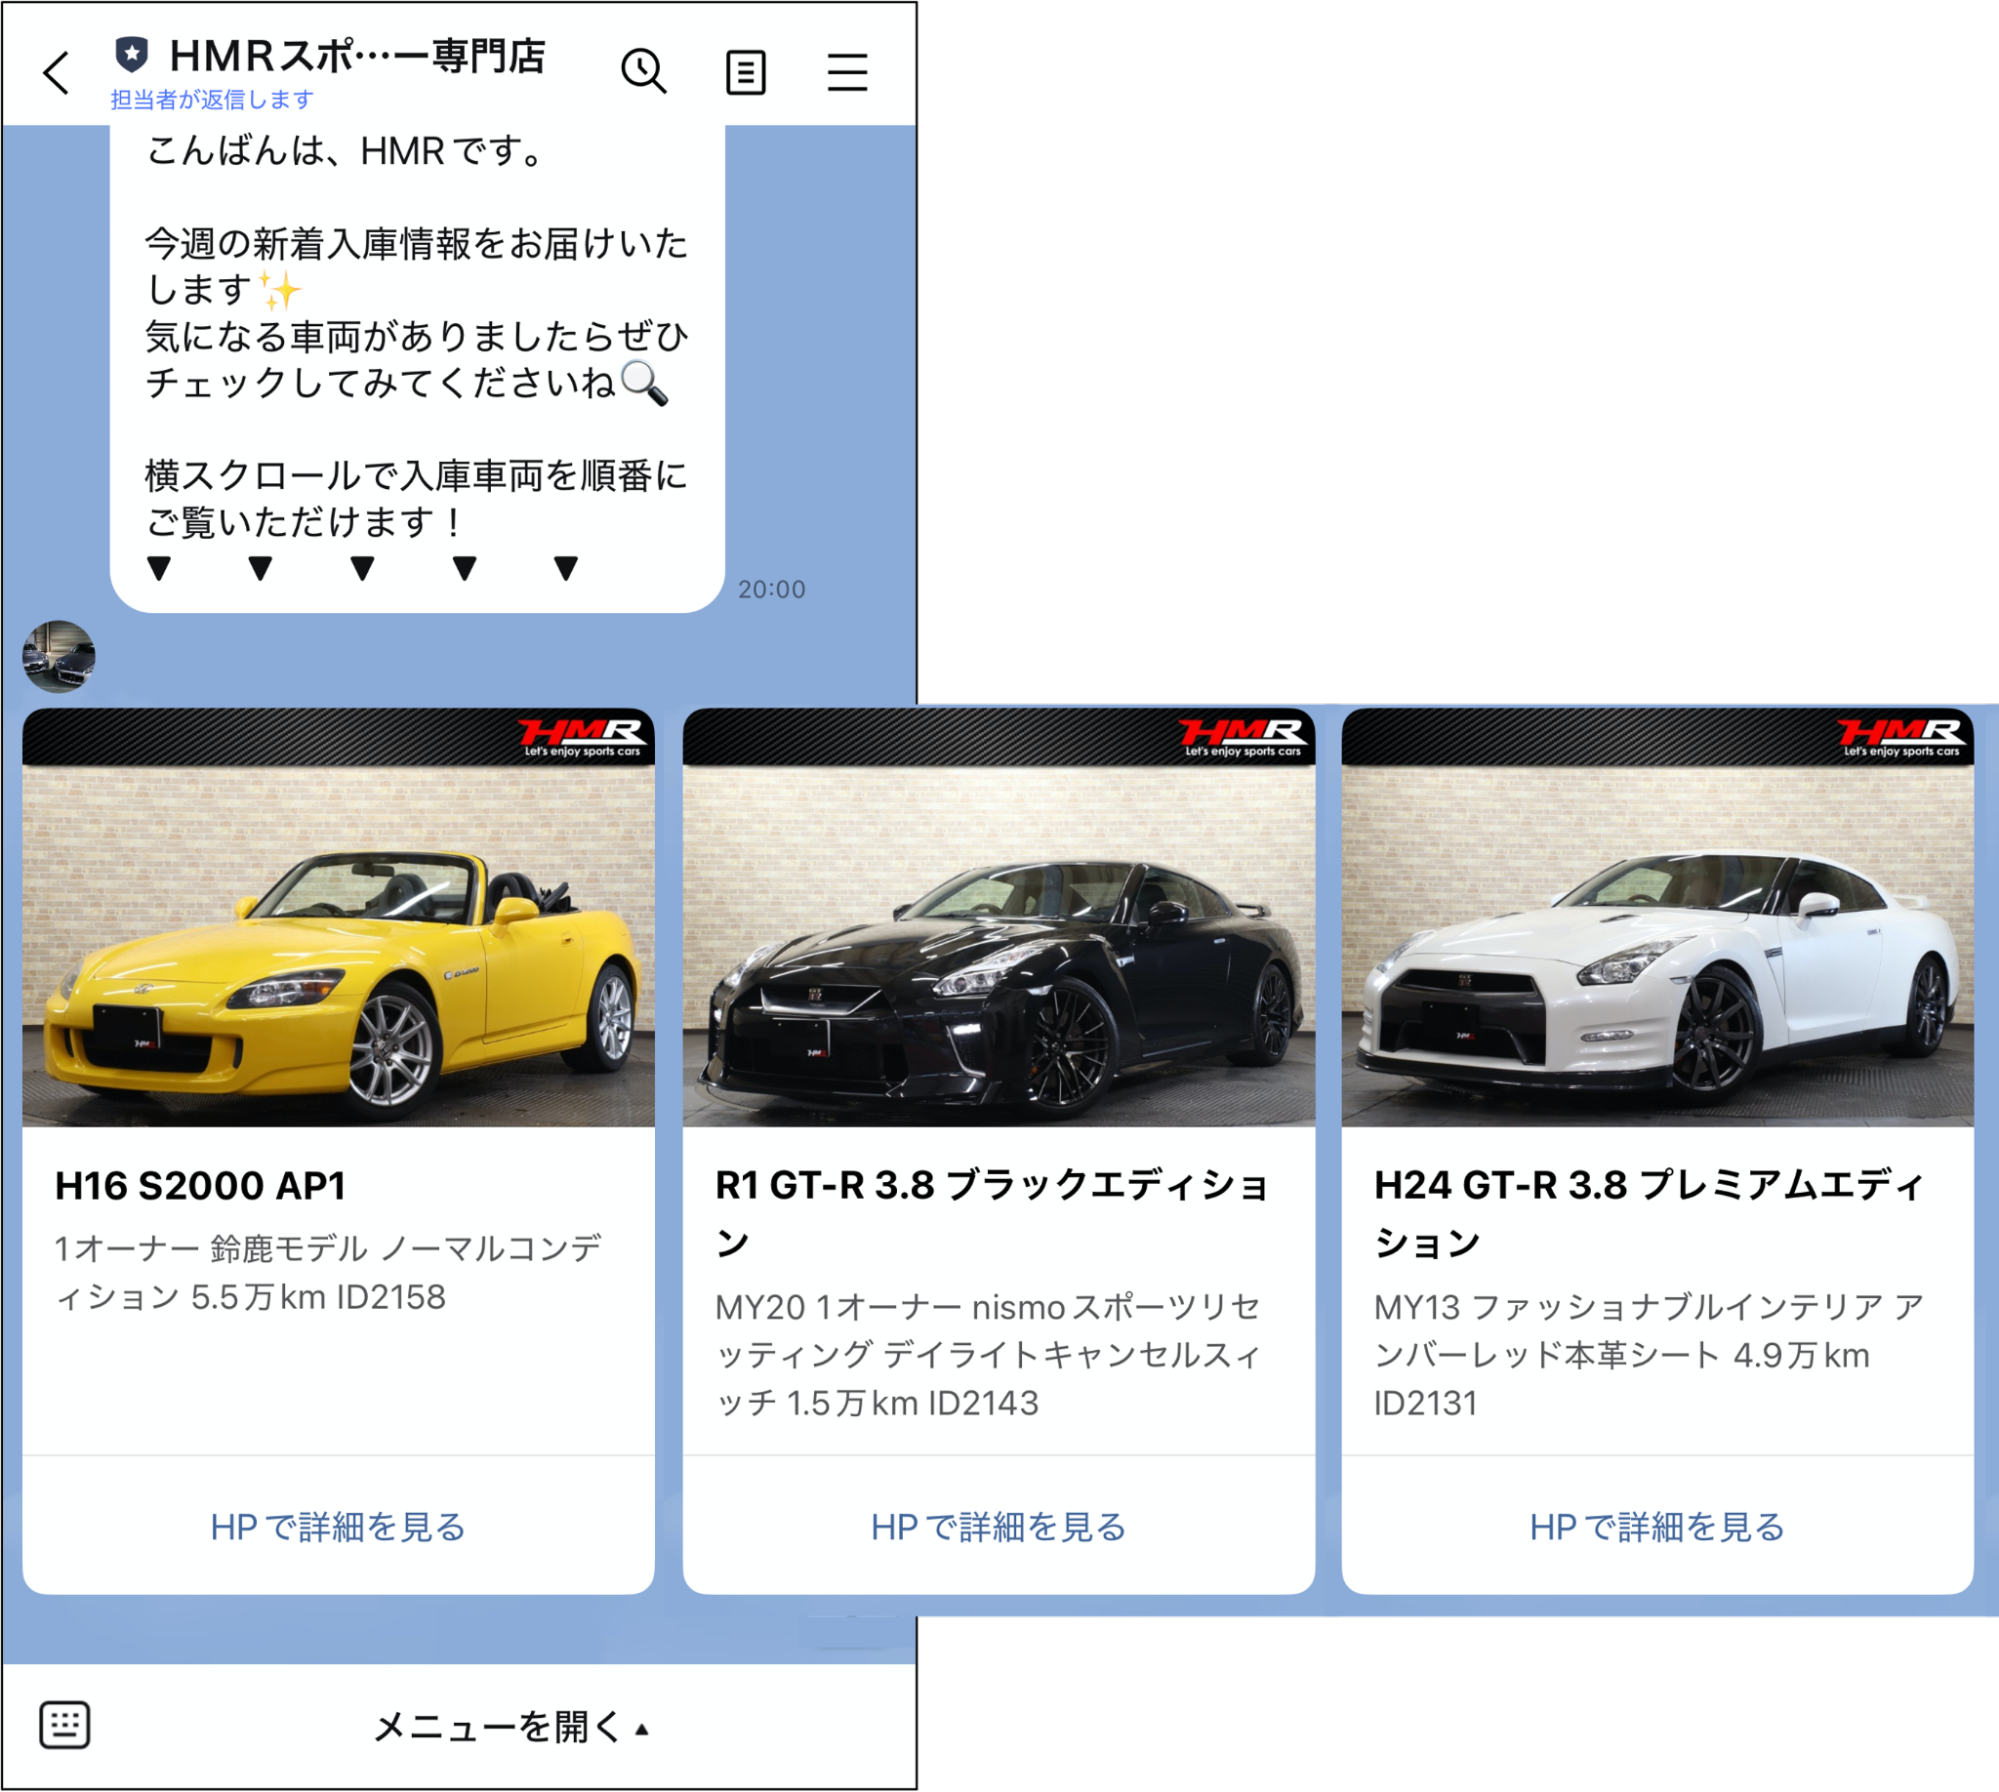
Task: Tap the official account shield badge
Action: pos(131,54)
